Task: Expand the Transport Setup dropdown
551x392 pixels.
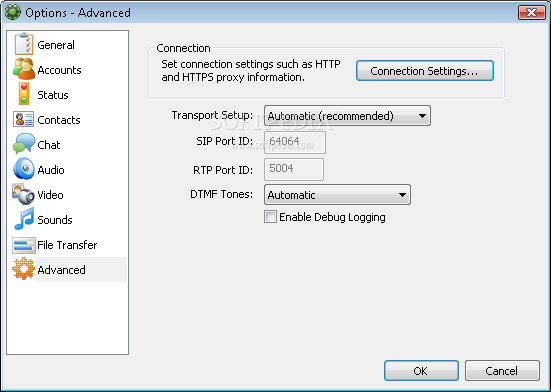Action: (x=347, y=116)
